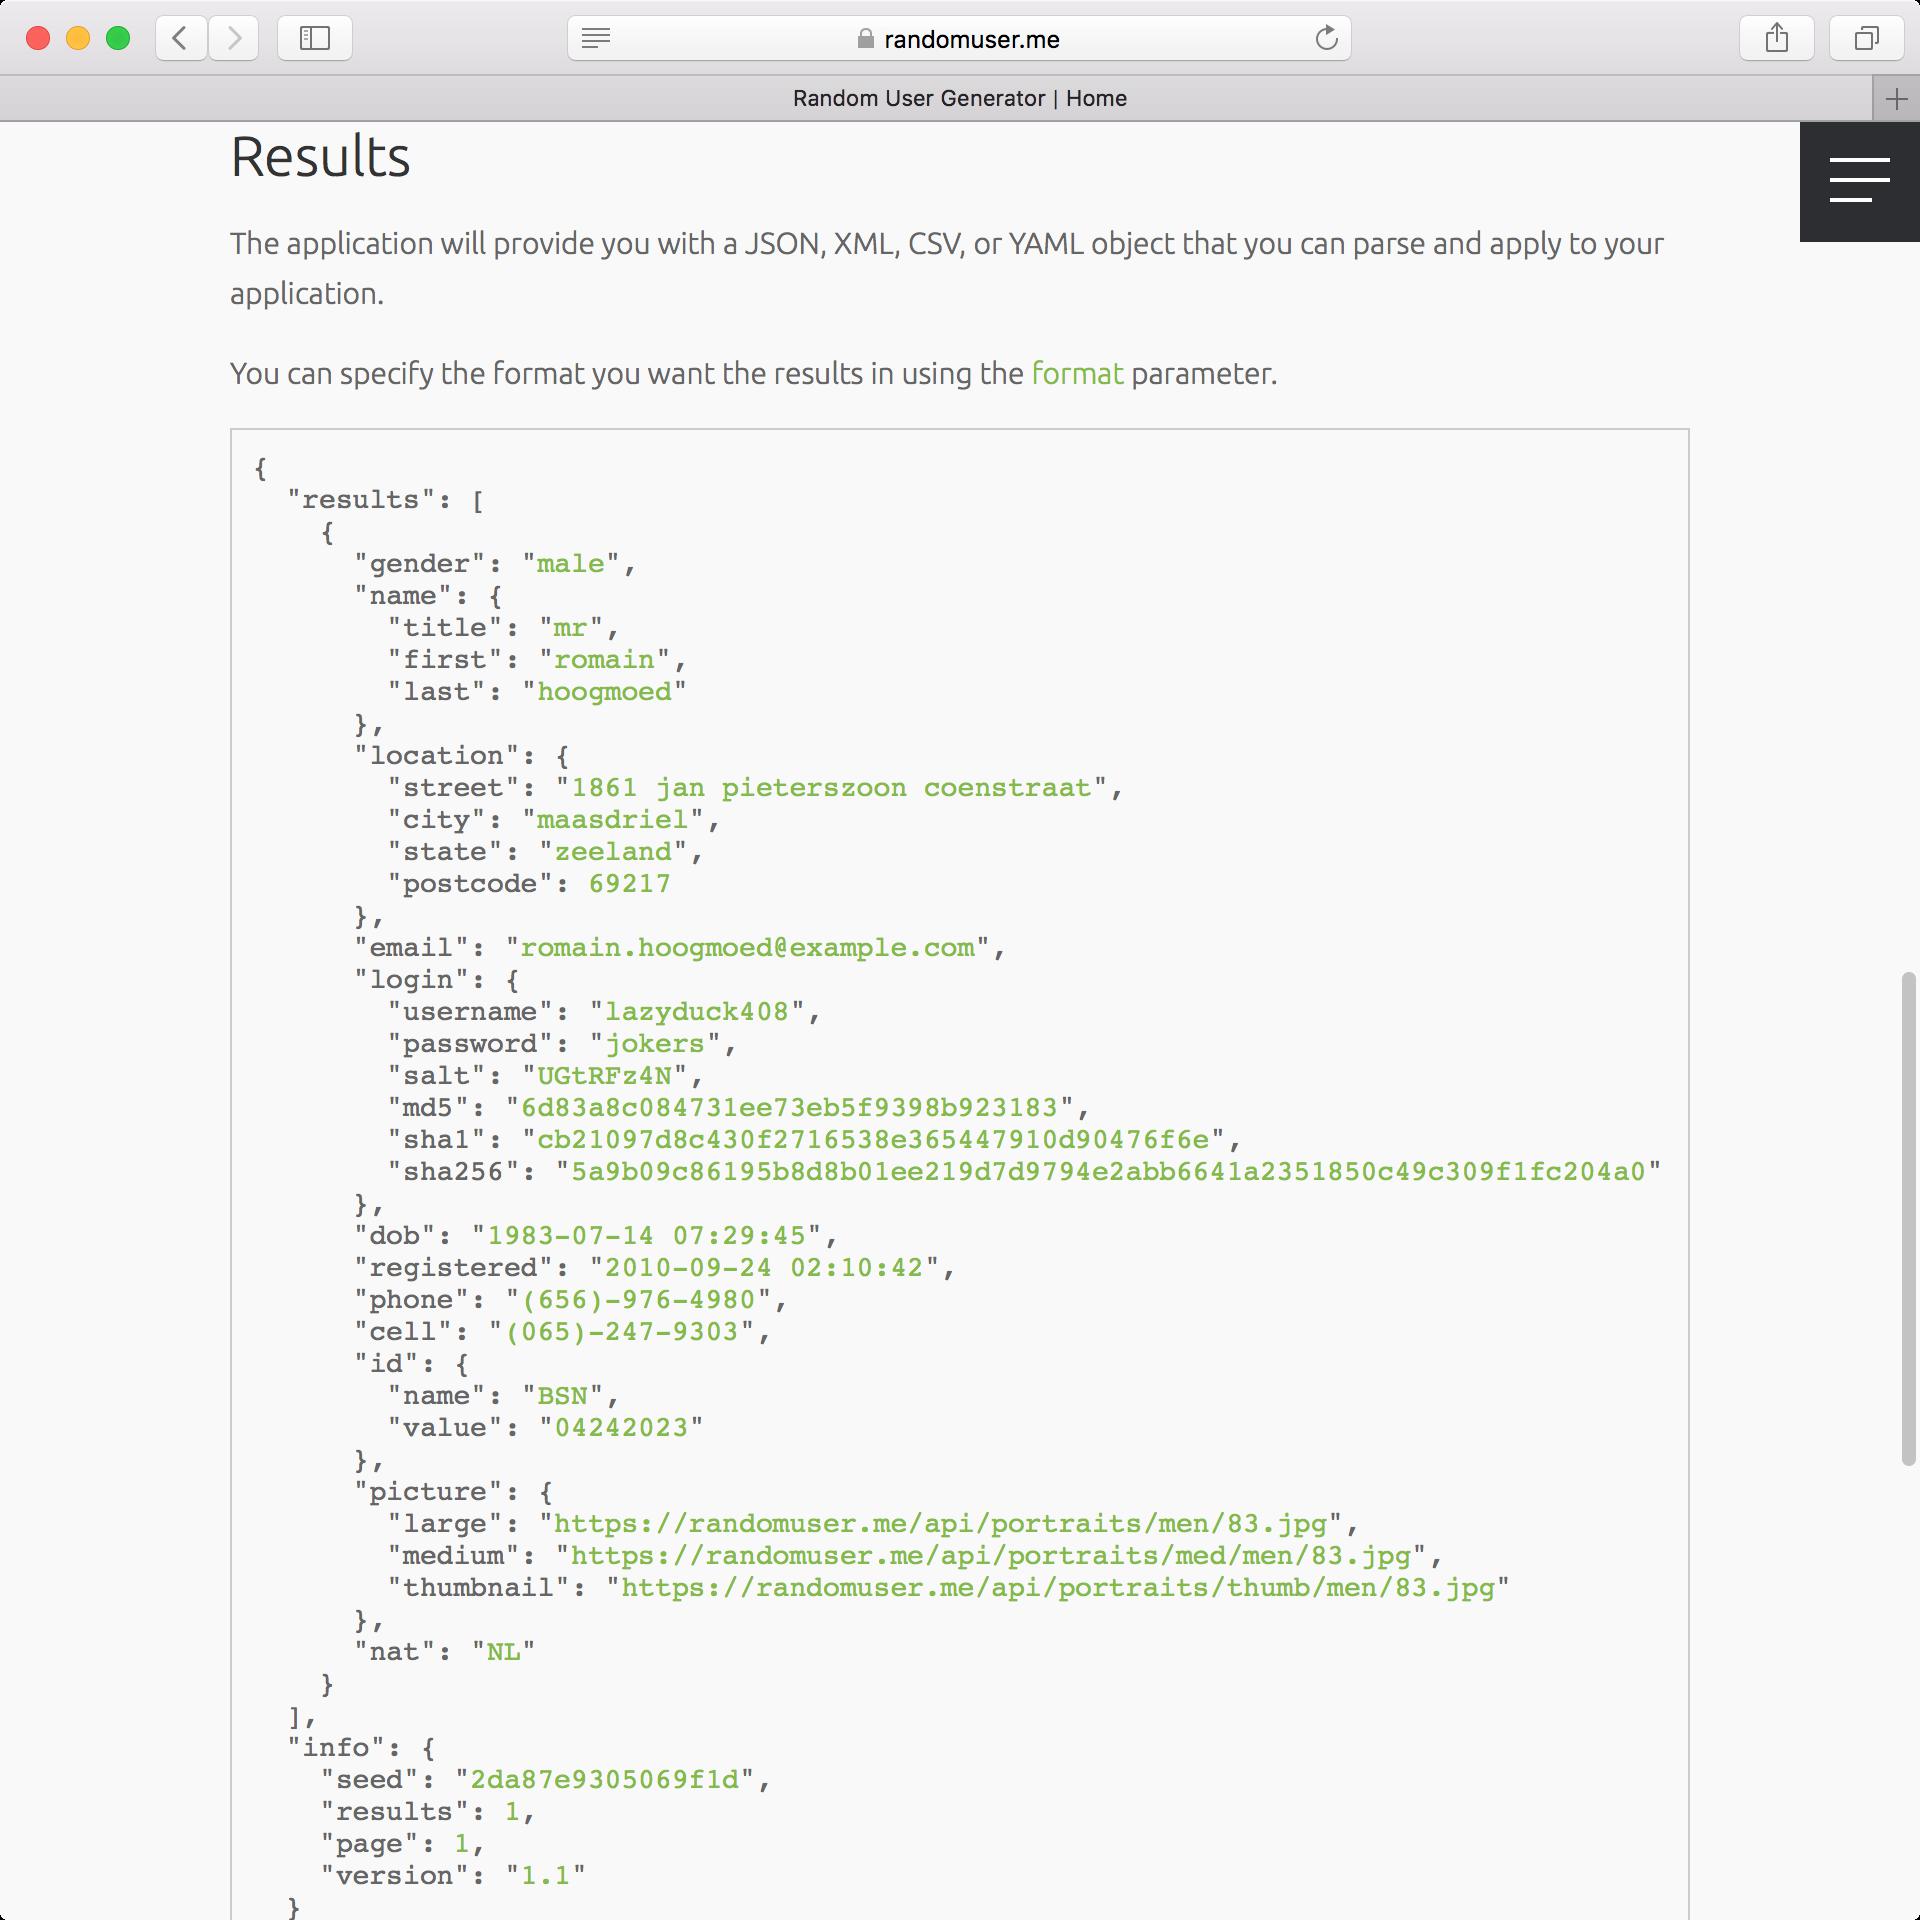Click the salt value UGtRFz4N
The image size is (1920, 1920).
click(x=604, y=1076)
